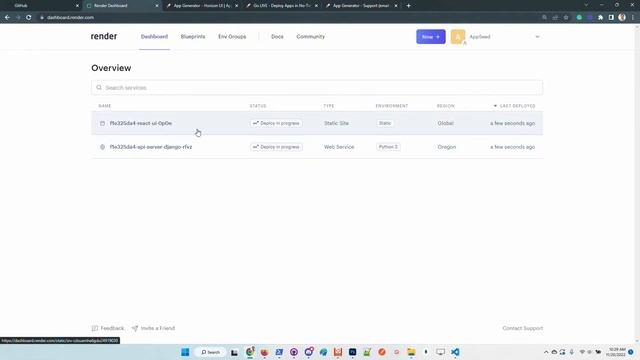
Task: Open the Windows Start menu
Action: (x=185, y=352)
